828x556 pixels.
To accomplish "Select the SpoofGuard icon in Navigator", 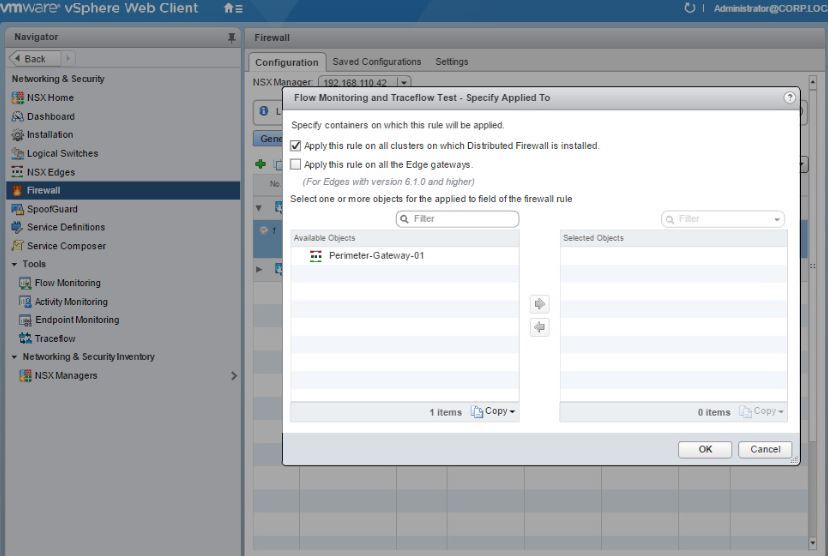I will (18, 209).
